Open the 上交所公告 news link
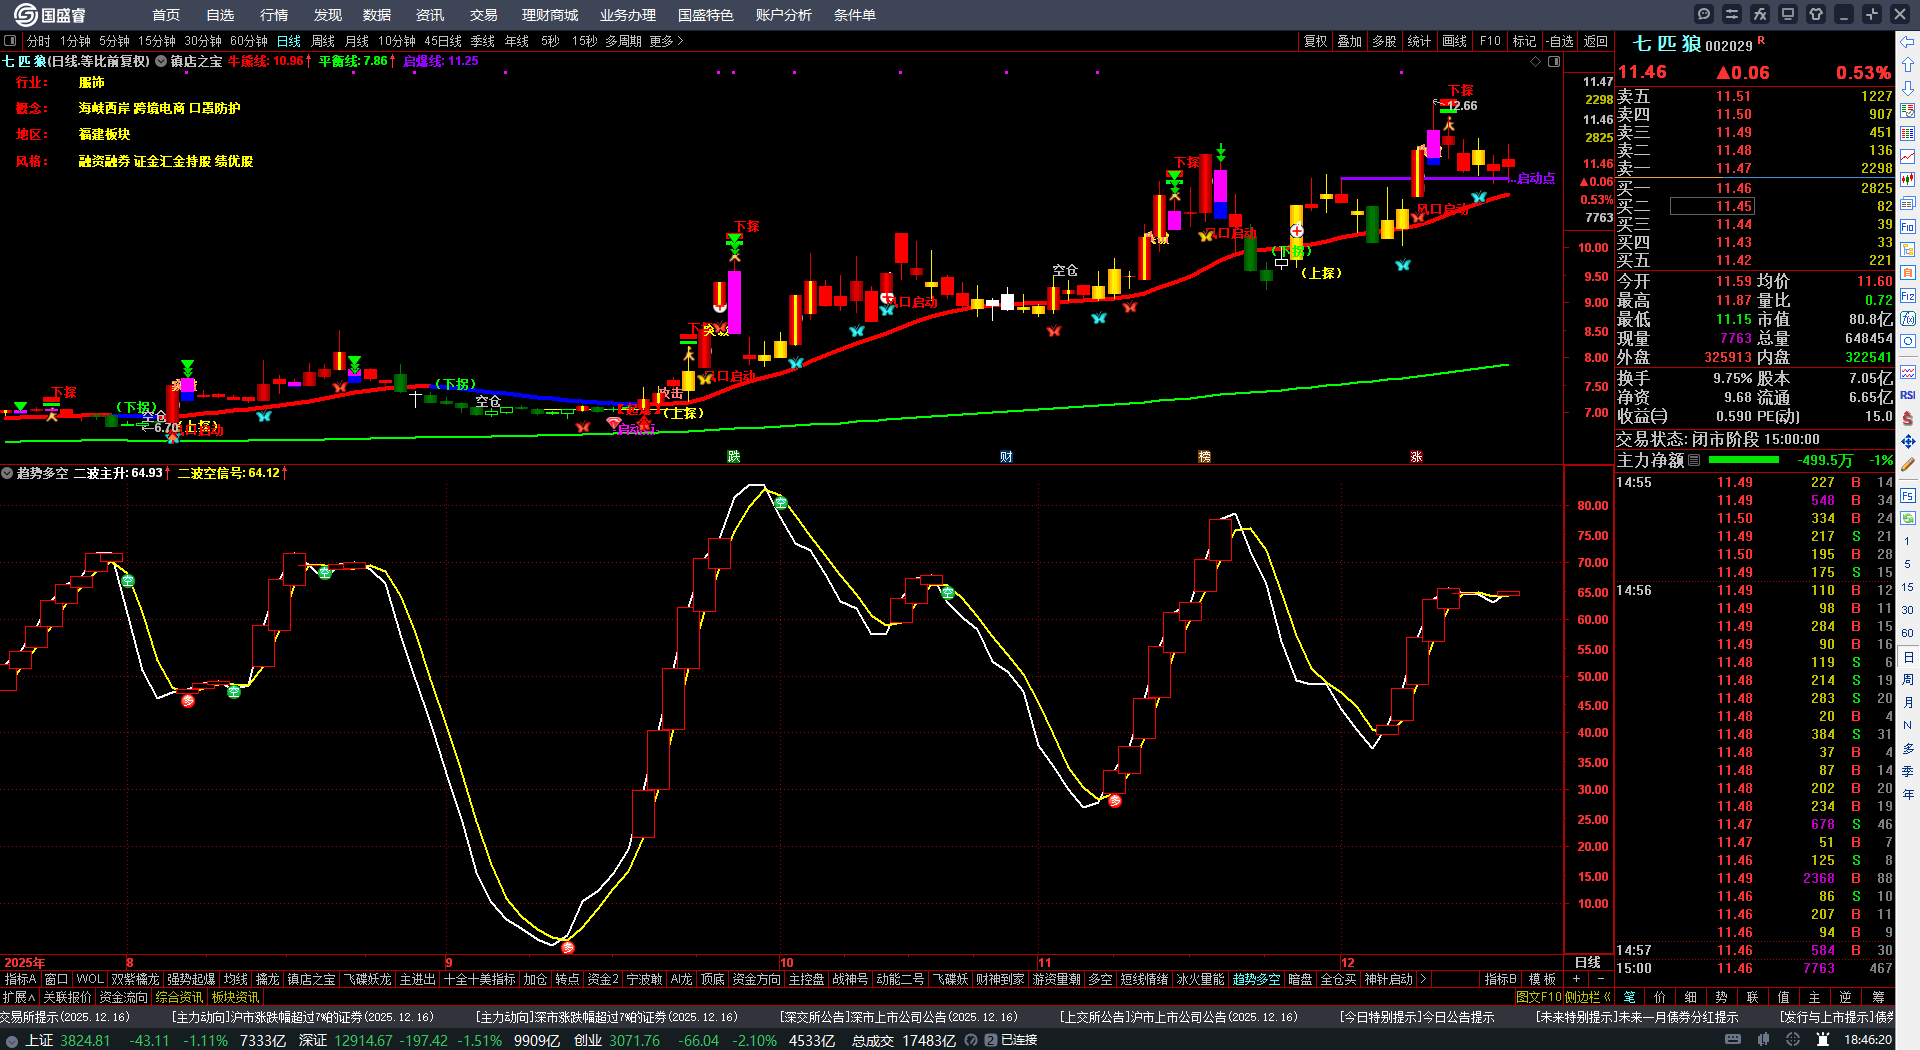This screenshot has height=1050, width=1920. click(x=1179, y=1017)
